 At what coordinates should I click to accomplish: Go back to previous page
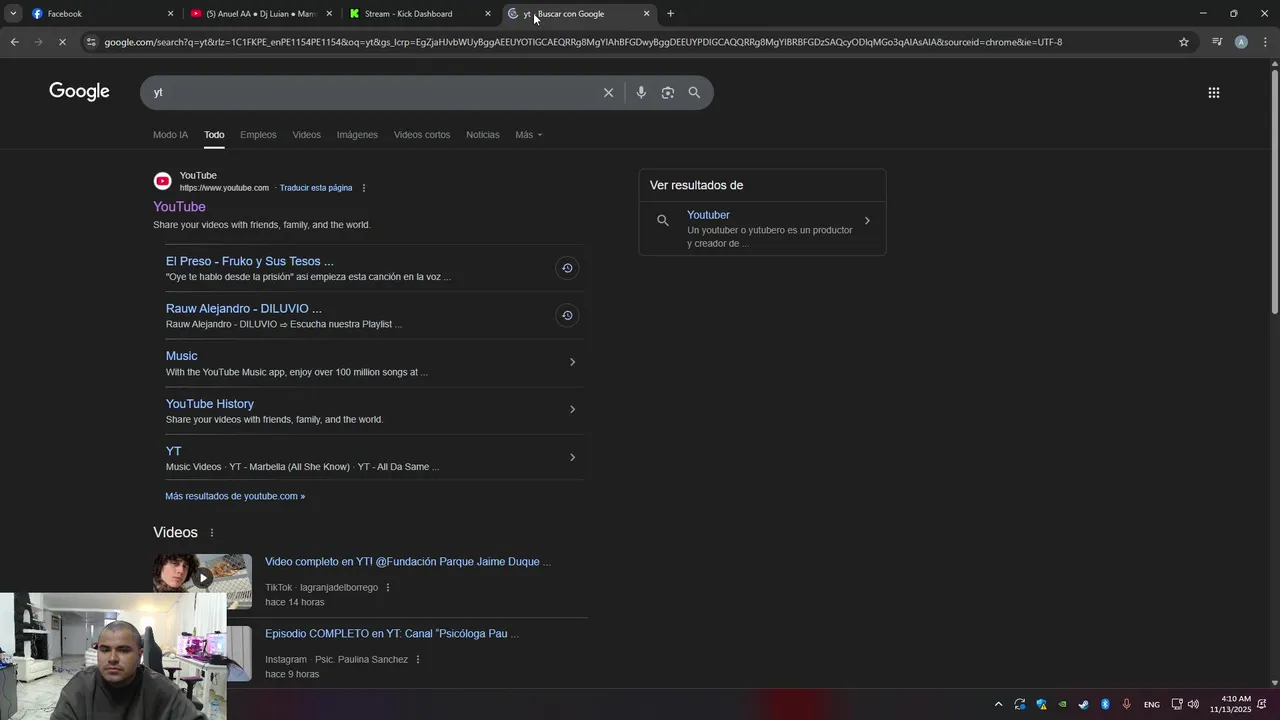pyautogui.click(x=14, y=42)
